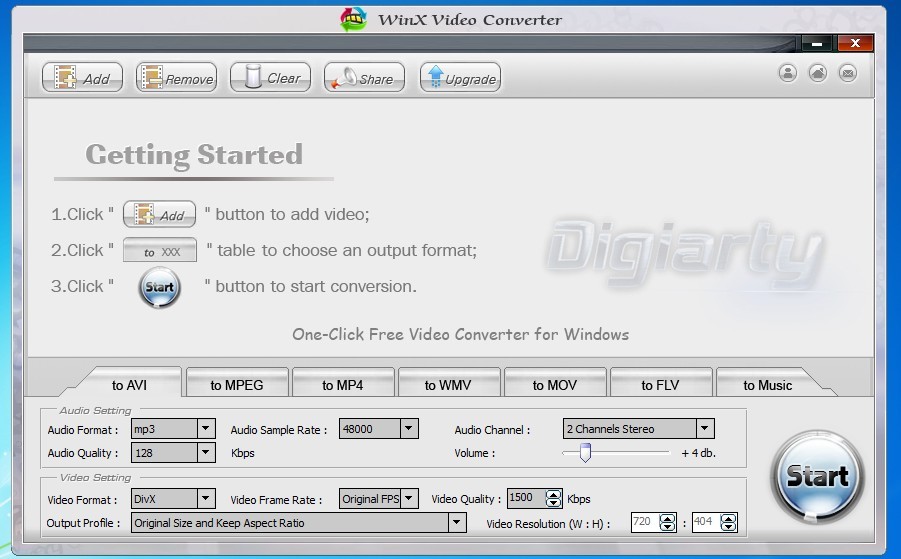Open the Output Profile dropdown

click(456, 522)
